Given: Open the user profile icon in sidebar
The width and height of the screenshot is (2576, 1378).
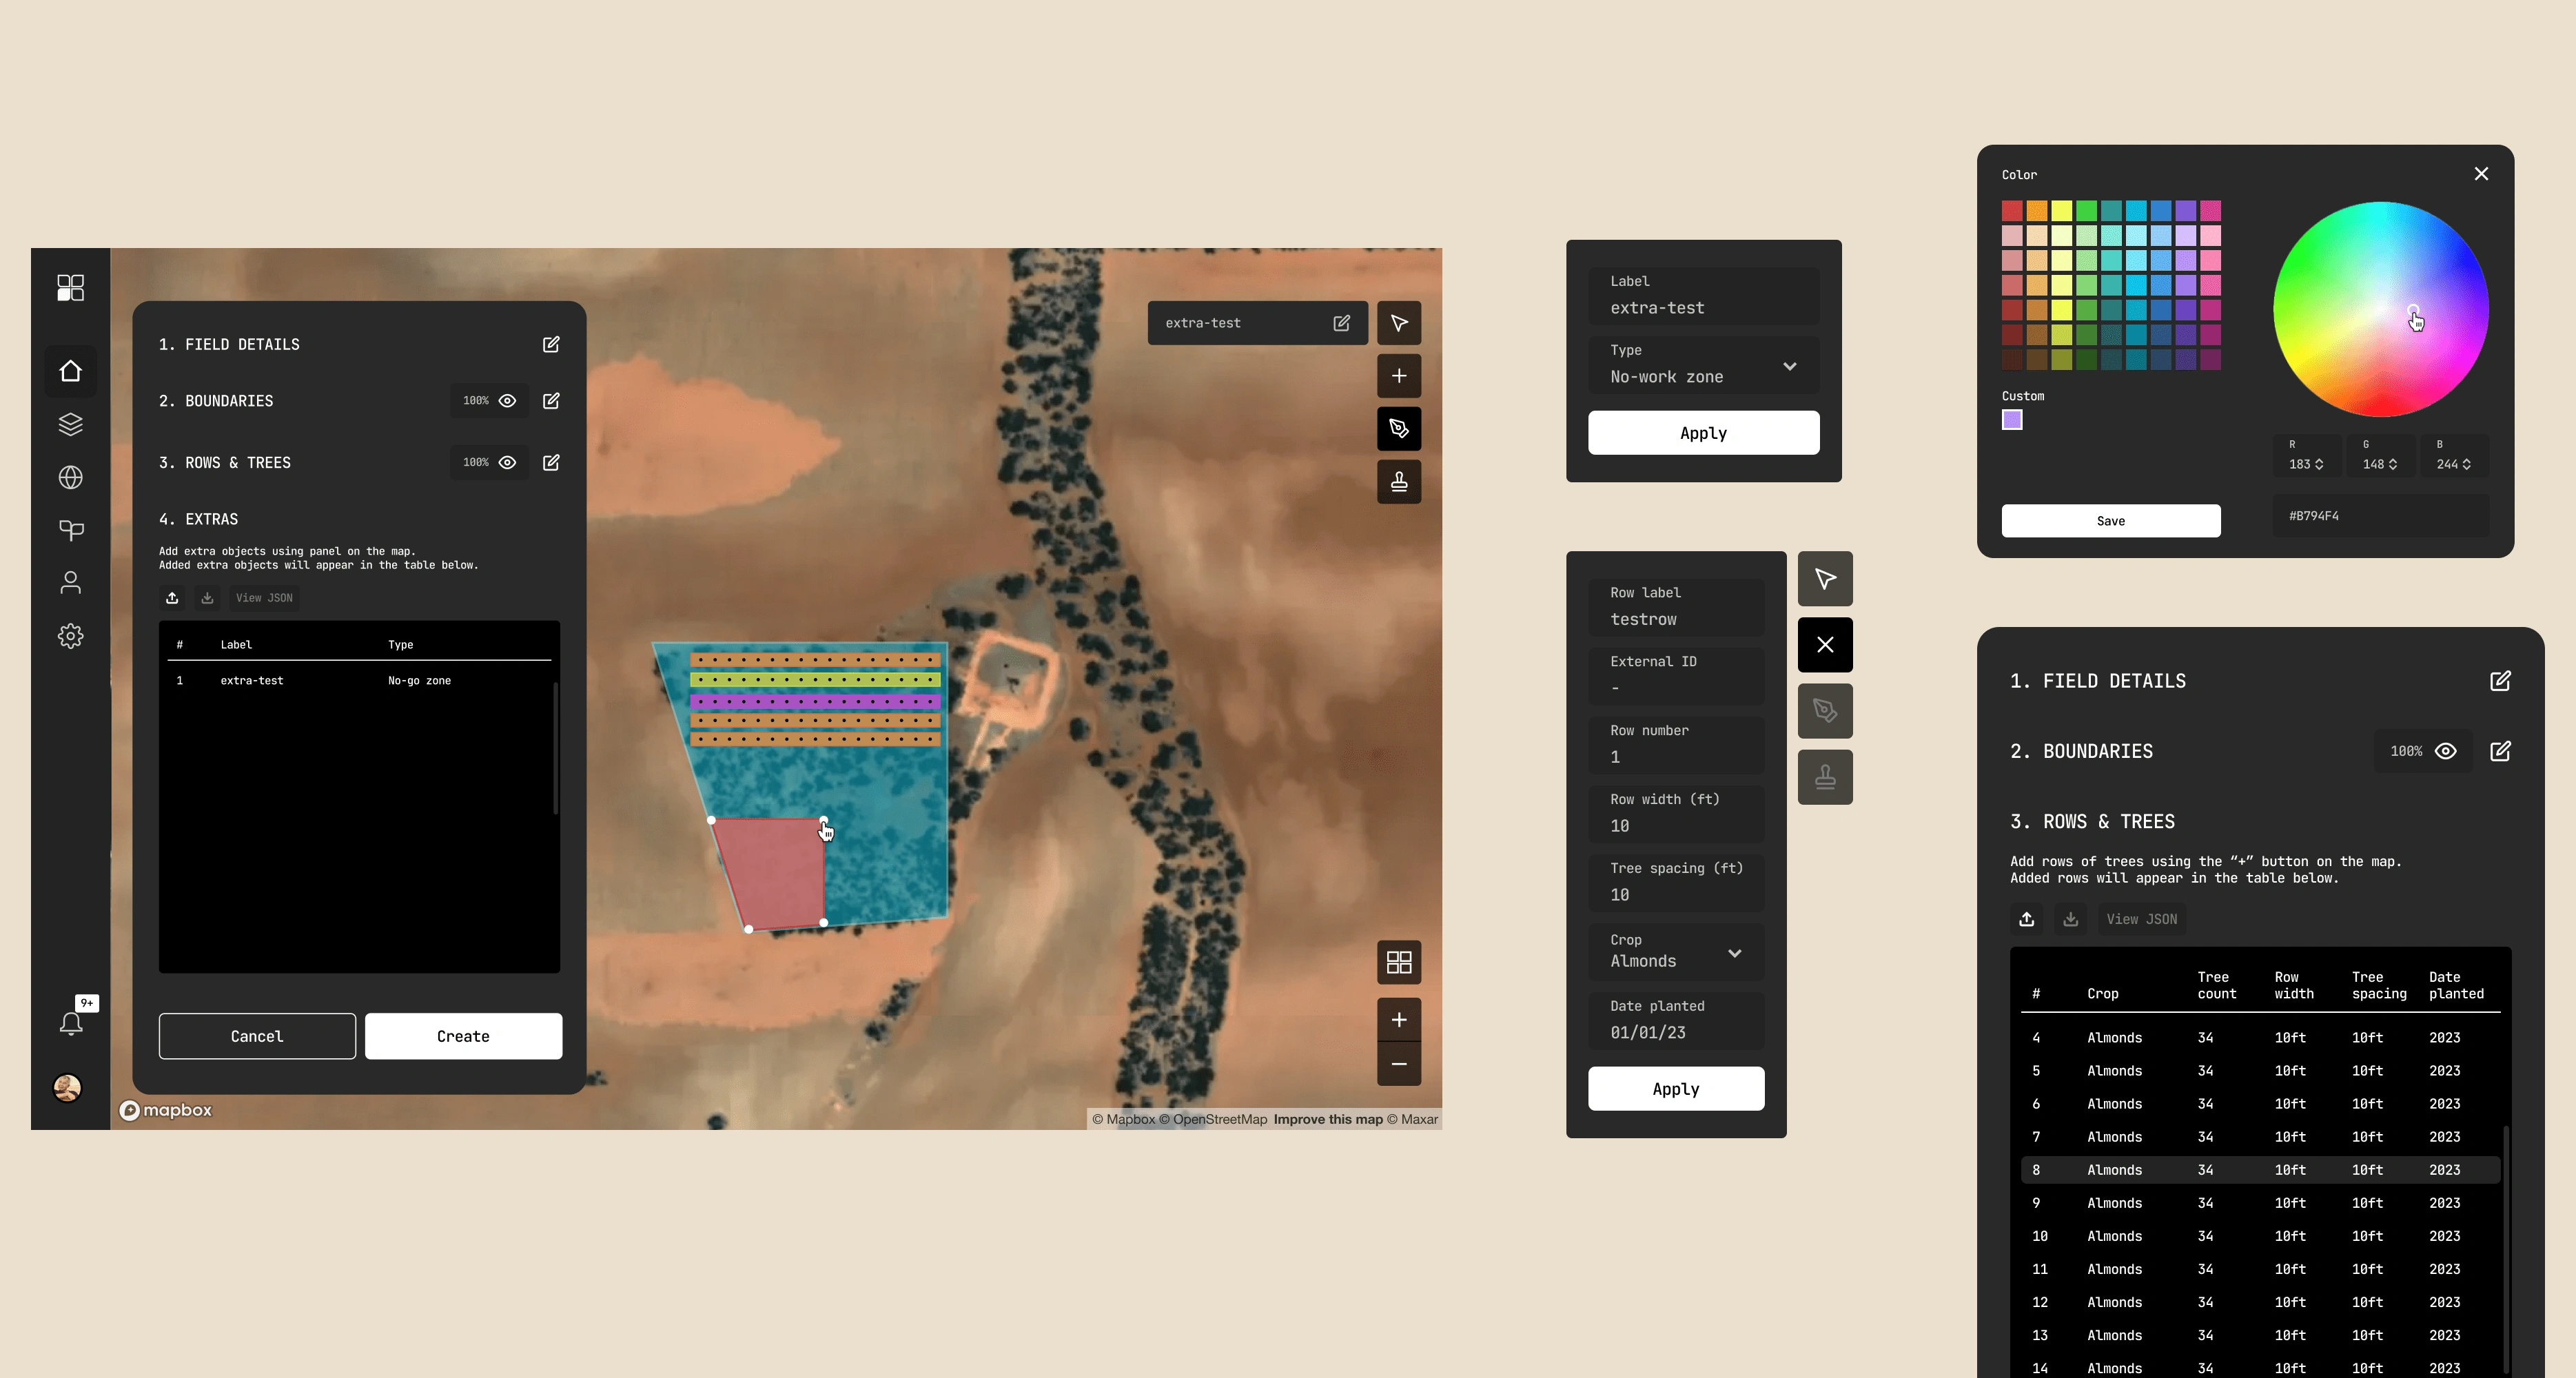Looking at the screenshot, I should point(70,582).
